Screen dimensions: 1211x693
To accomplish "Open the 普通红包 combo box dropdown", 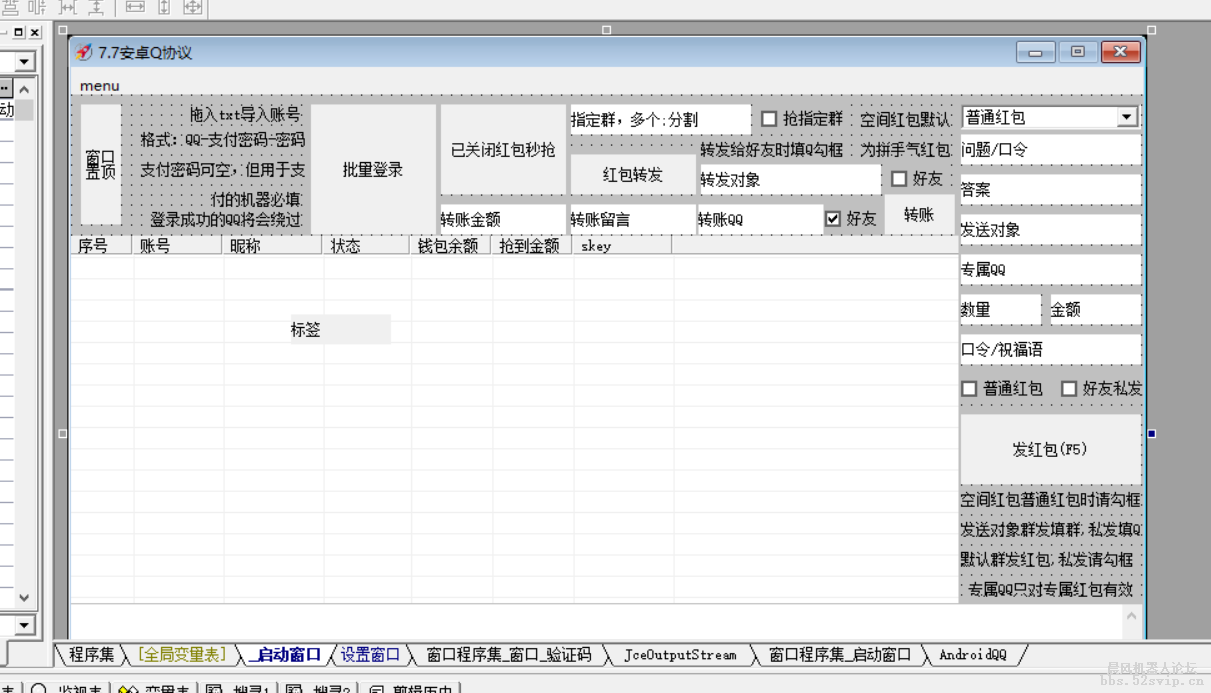I will point(1127,118).
